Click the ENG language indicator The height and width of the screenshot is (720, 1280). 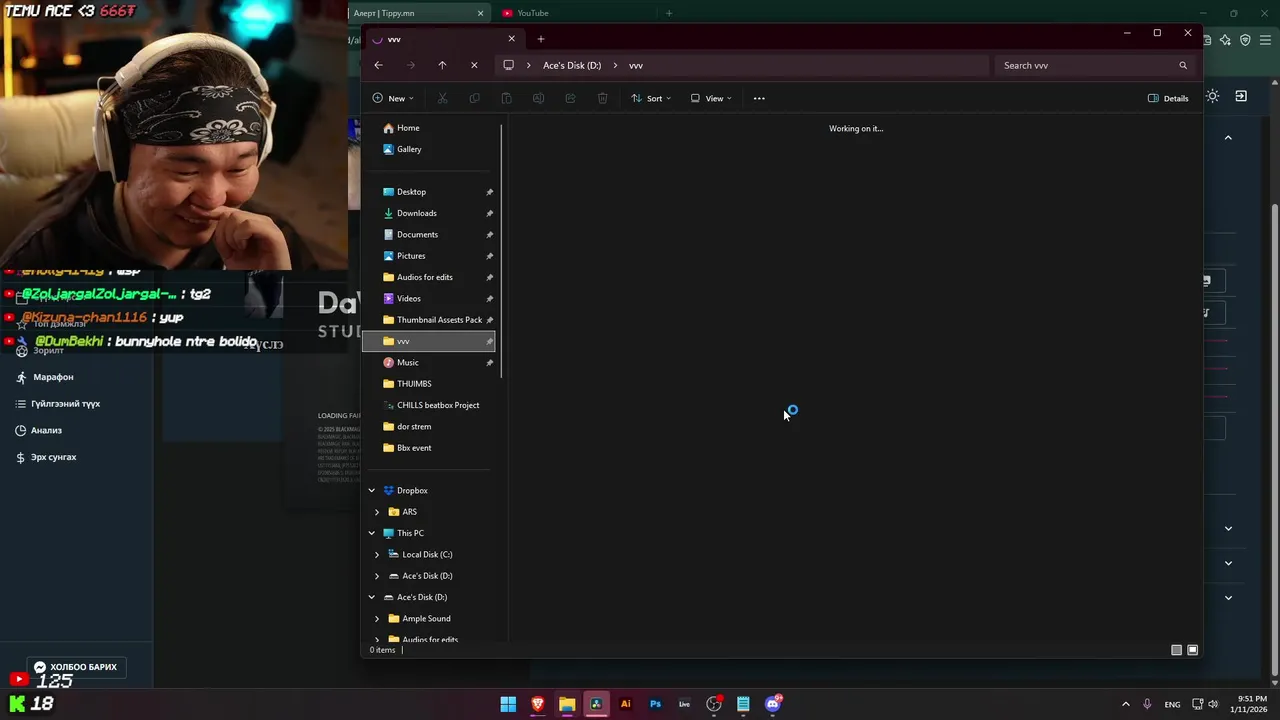click(1172, 704)
